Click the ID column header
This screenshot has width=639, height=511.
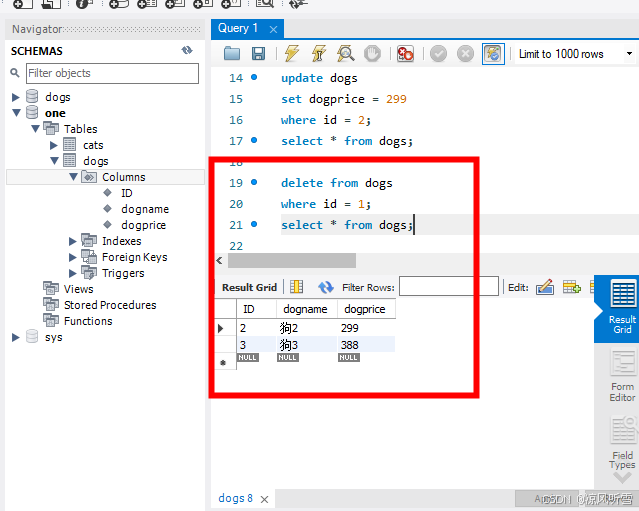pyautogui.click(x=256, y=309)
